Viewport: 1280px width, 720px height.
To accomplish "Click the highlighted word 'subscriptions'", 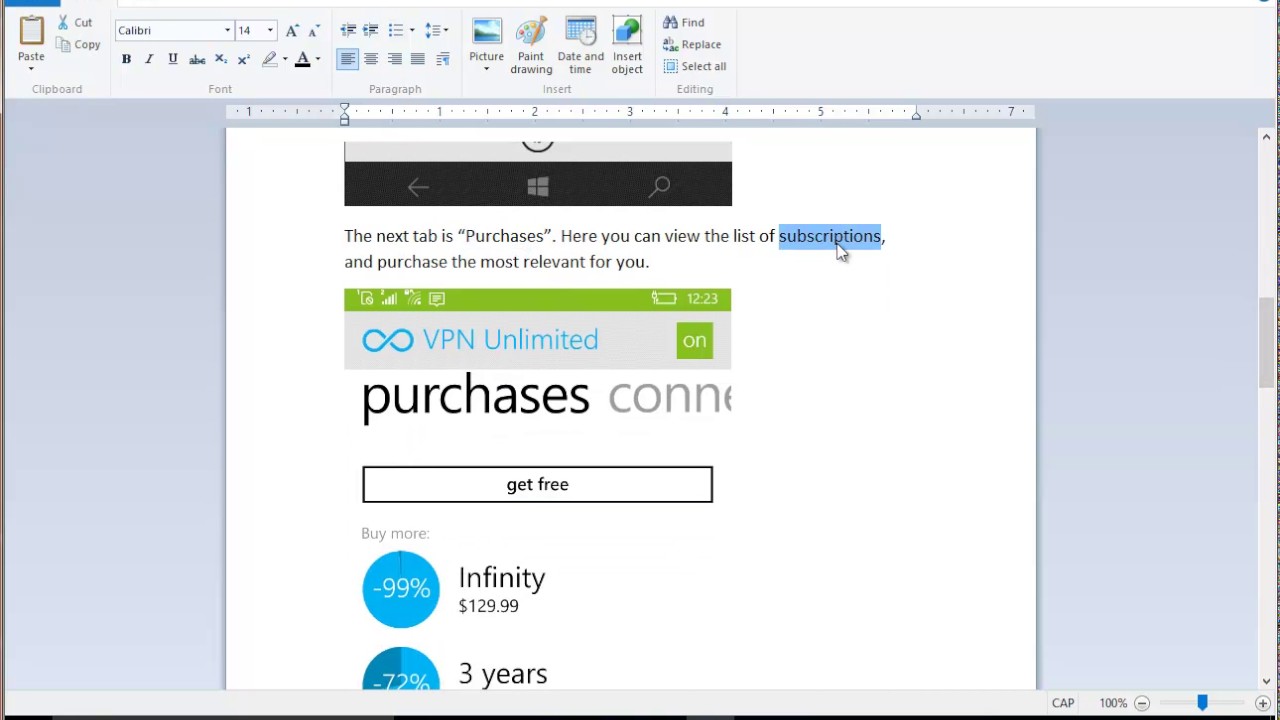I will [x=830, y=236].
